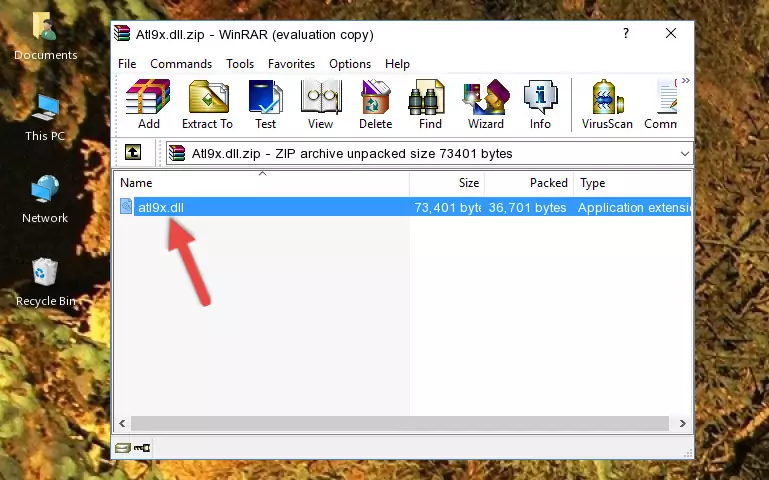The height and width of the screenshot is (480, 769).
Task: Click the archive path text field
Action: [429, 154]
